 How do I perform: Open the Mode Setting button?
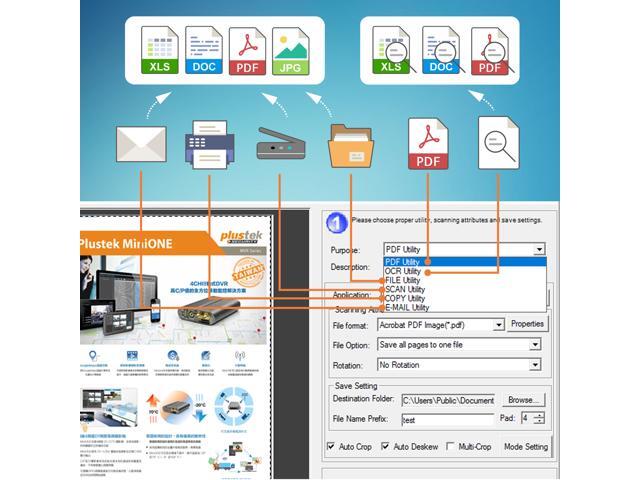tap(525, 446)
